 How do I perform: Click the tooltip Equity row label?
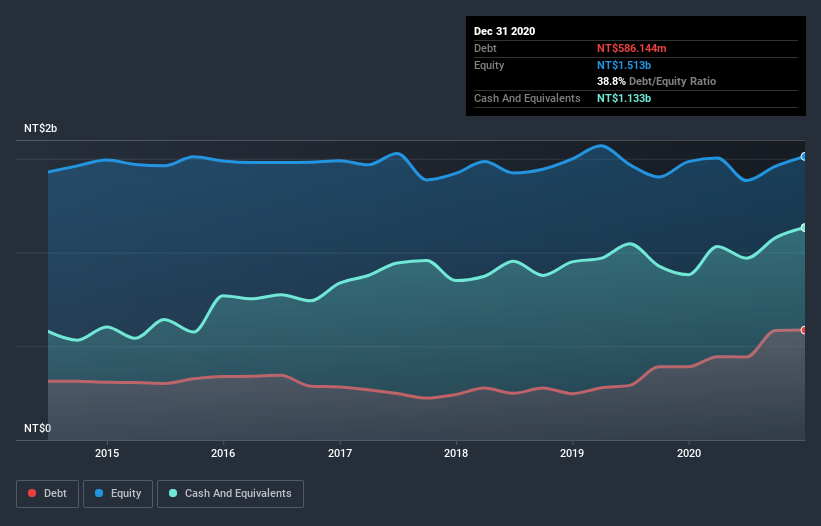click(x=489, y=65)
